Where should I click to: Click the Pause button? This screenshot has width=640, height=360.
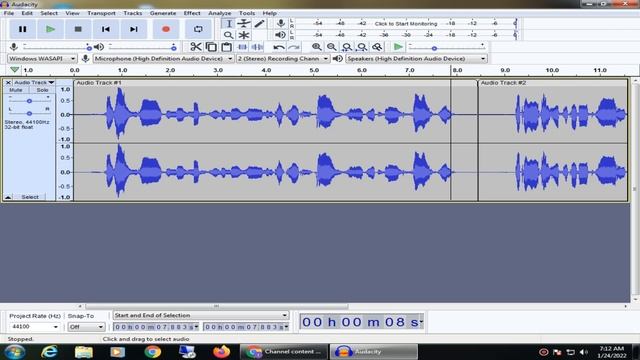pos(22,29)
